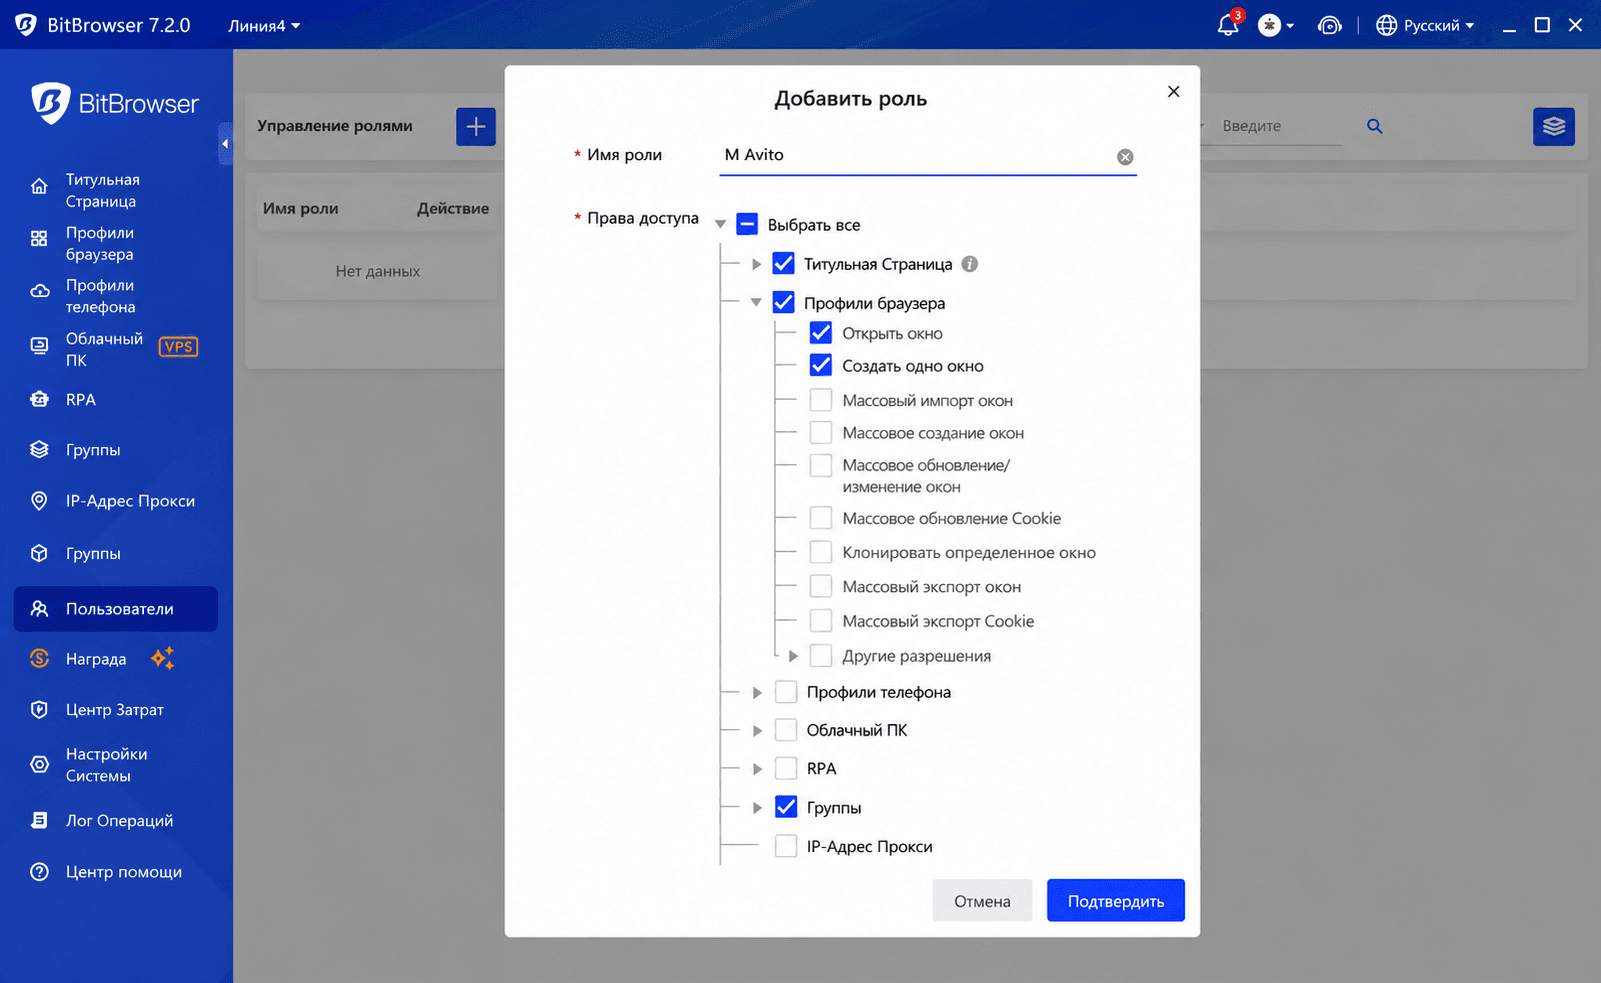Click the blue layers button
This screenshot has width=1601, height=983.
1554,126
